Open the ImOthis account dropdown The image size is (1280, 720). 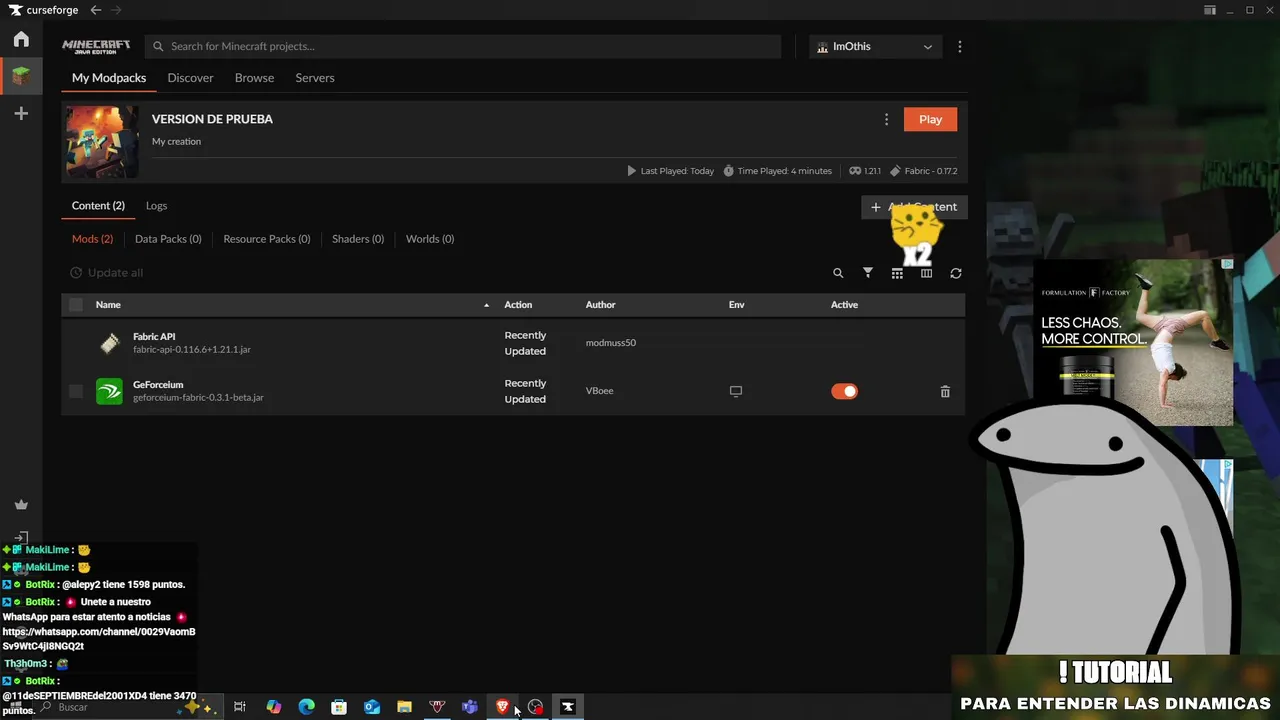[x=875, y=47]
